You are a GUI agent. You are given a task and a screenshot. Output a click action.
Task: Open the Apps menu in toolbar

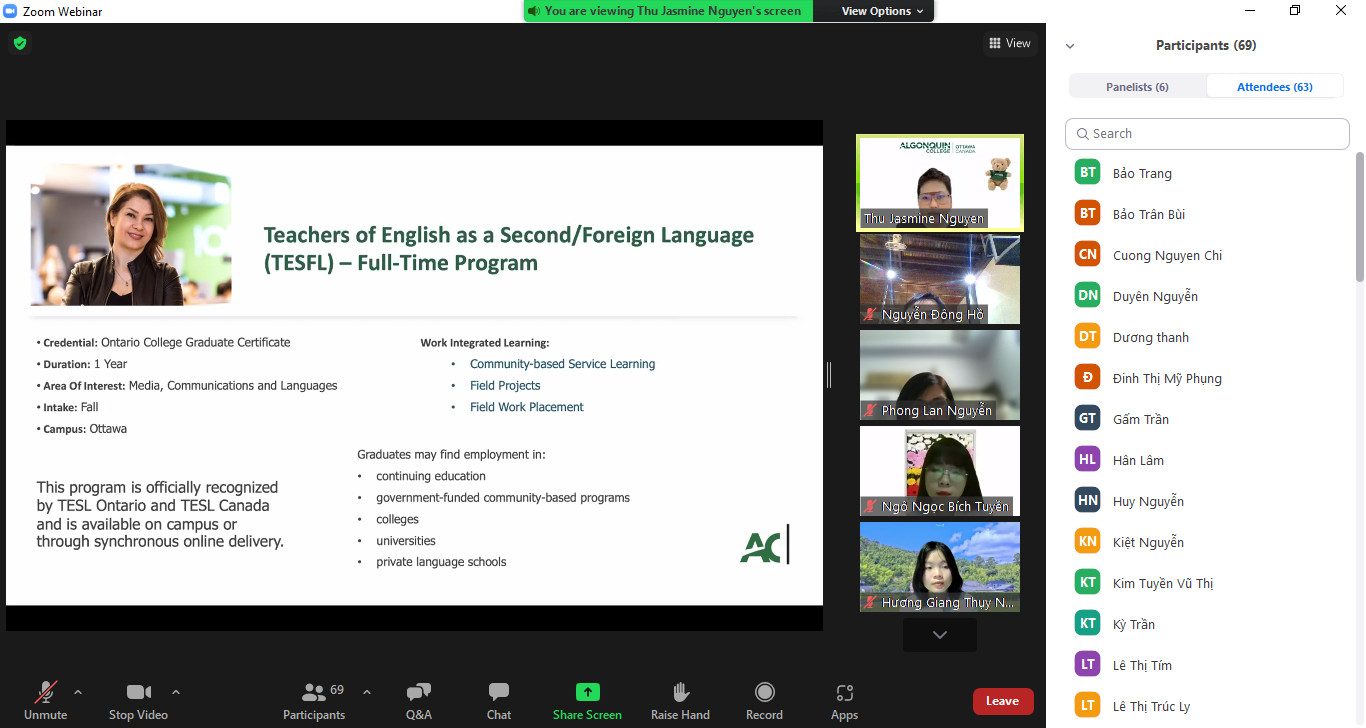[x=844, y=700]
